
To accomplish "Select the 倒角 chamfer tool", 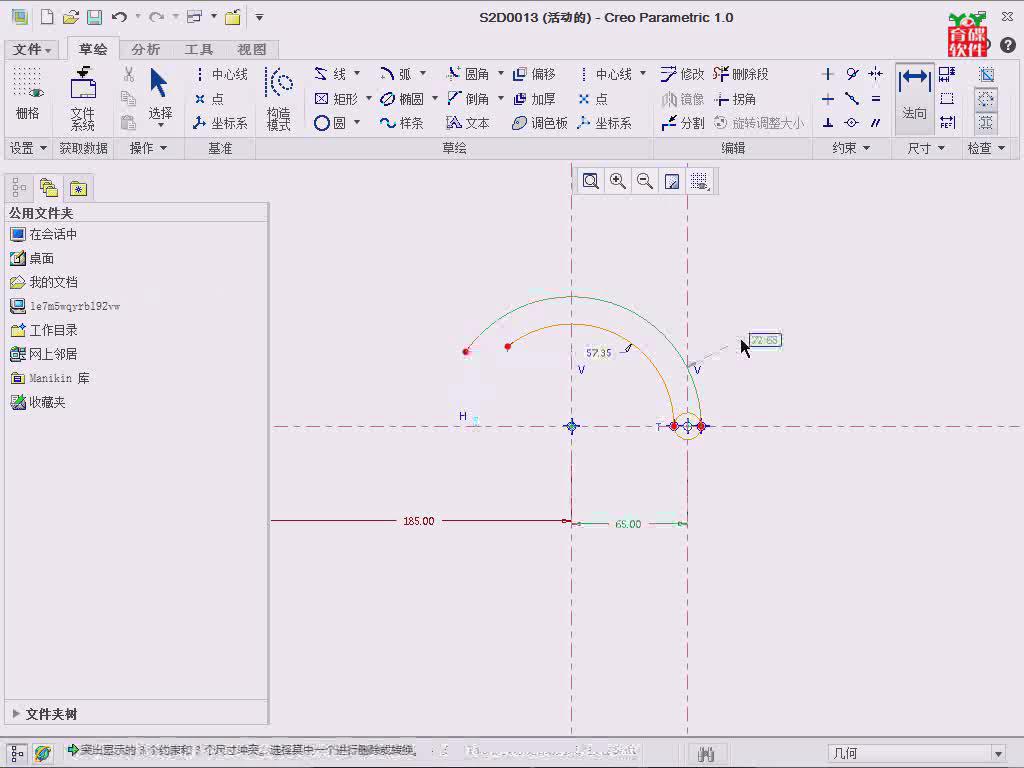I will [468, 99].
